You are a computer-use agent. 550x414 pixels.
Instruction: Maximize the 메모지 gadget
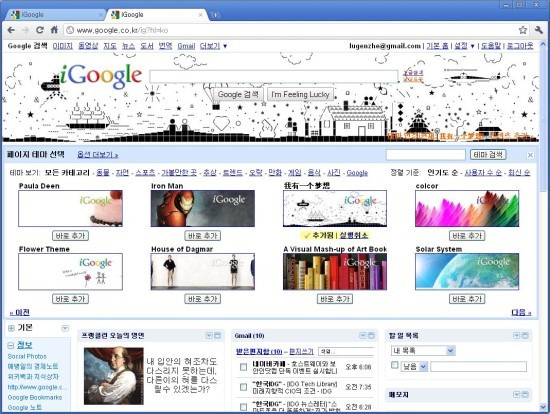click(x=525, y=395)
